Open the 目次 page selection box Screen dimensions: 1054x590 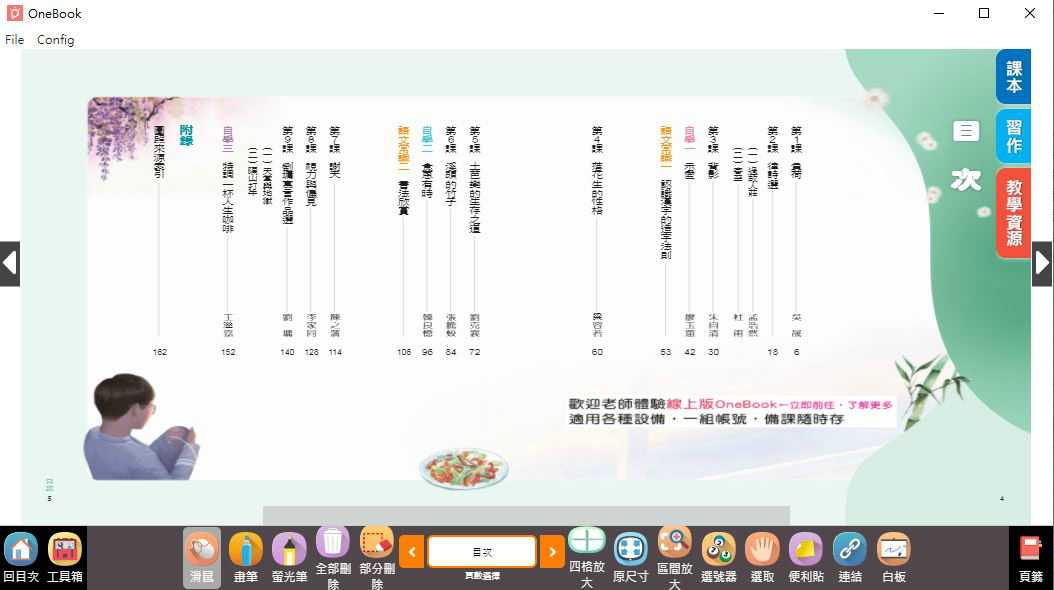coord(482,552)
